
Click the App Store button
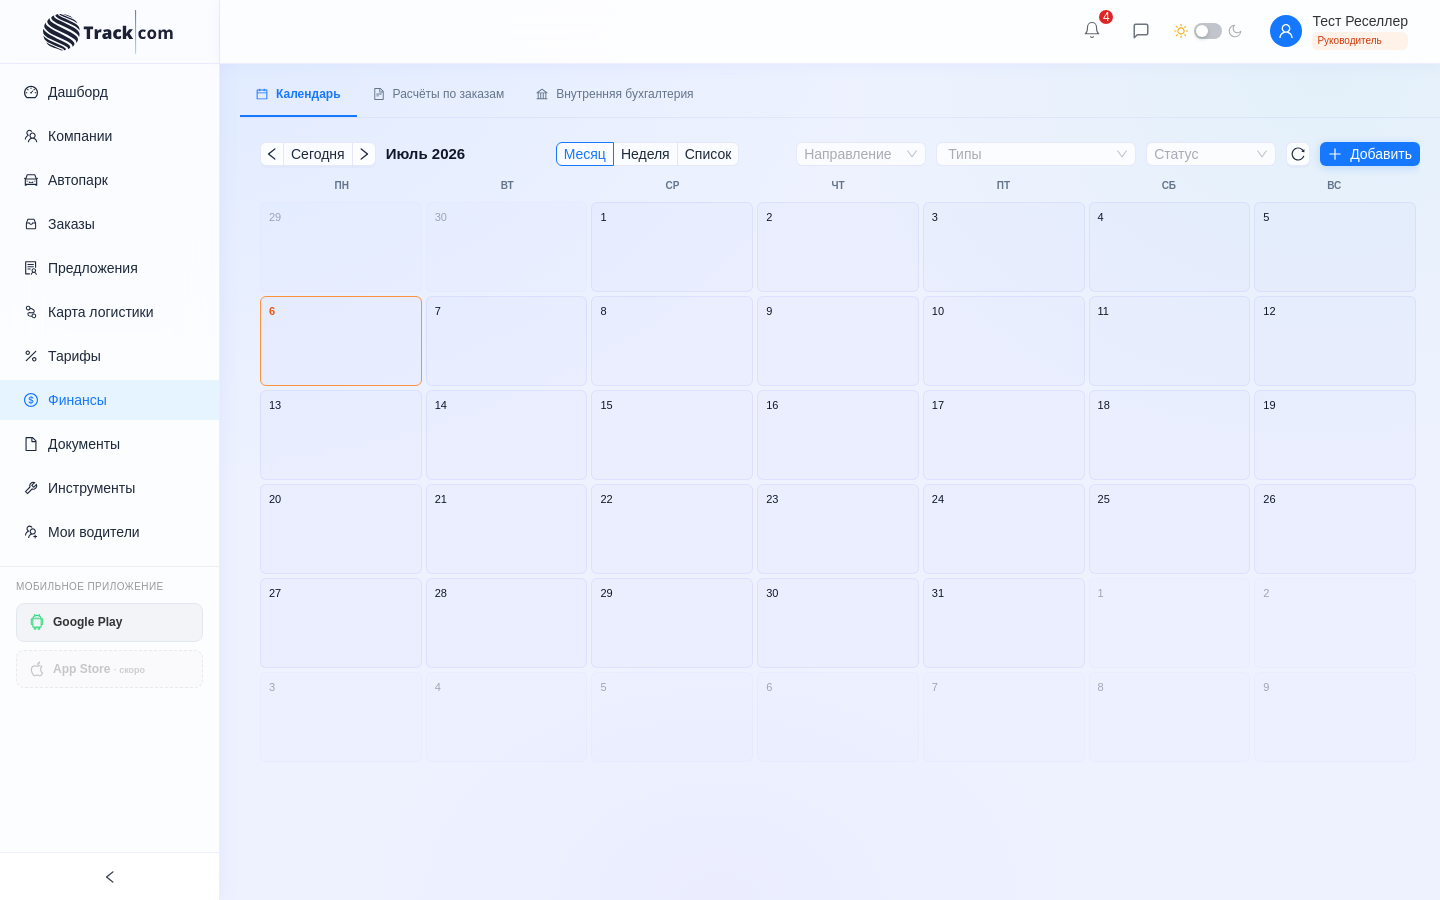click(110, 669)
